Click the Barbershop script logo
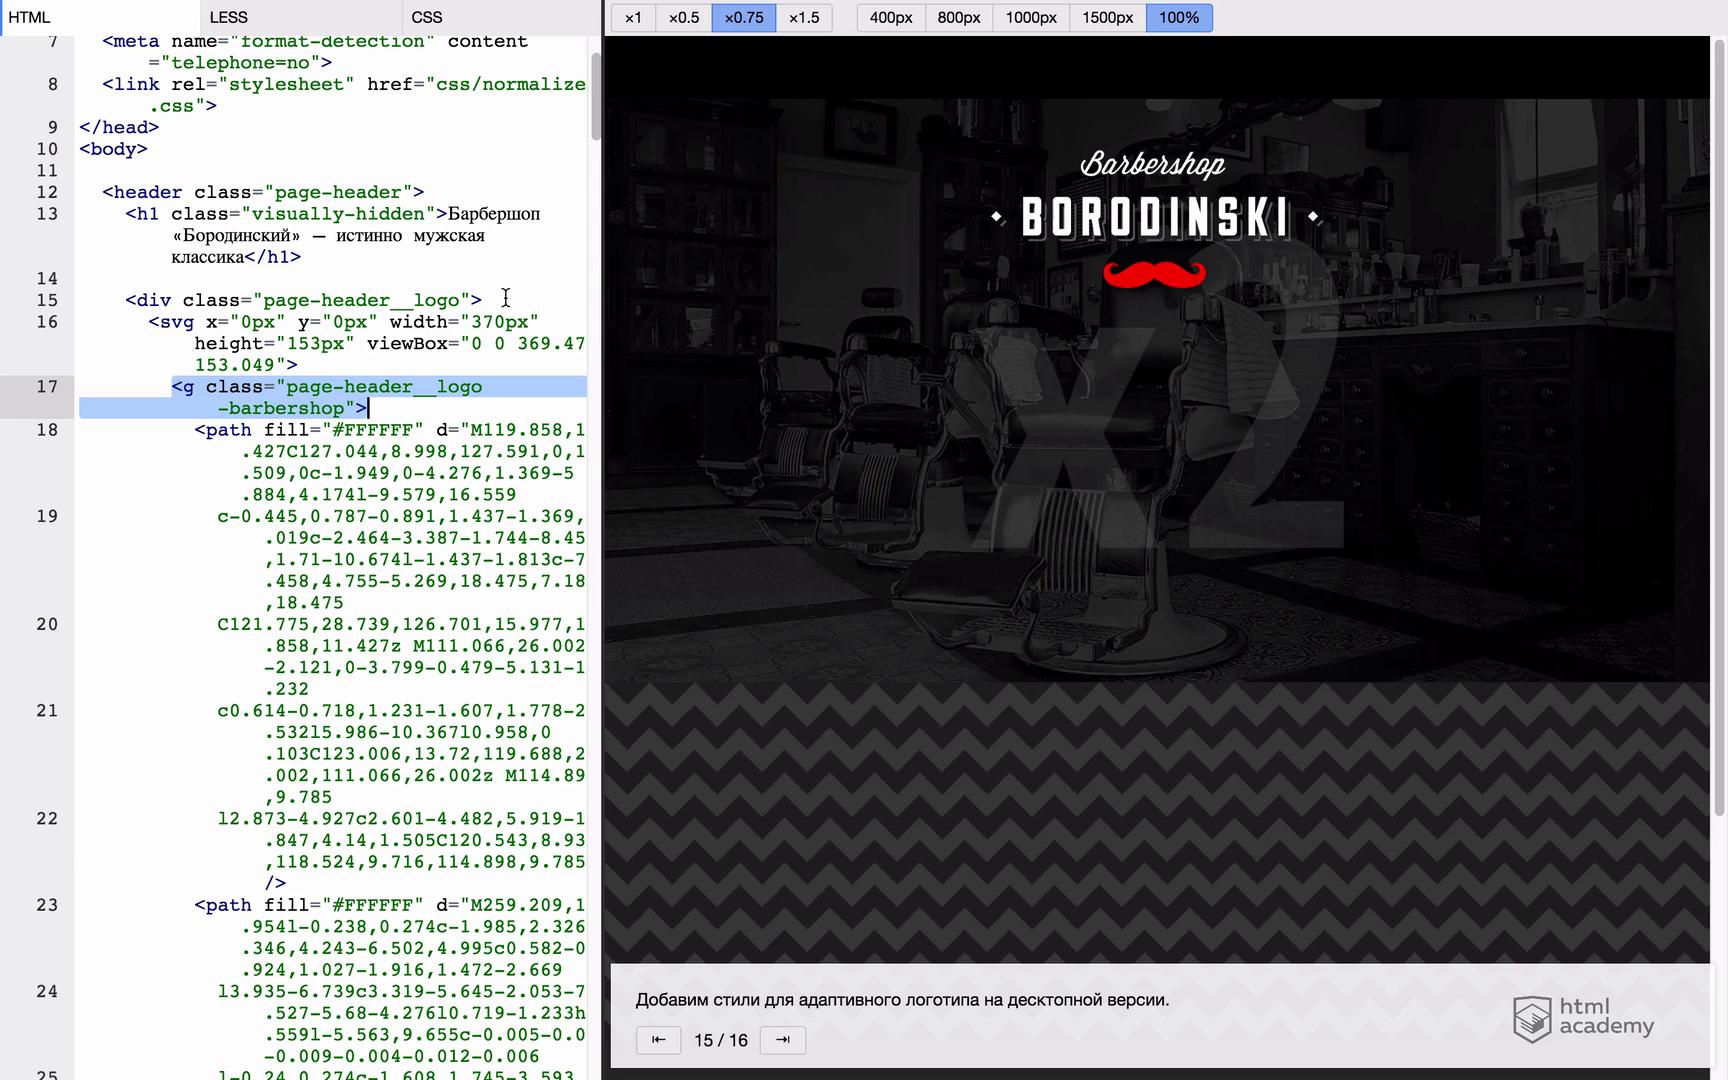The width and height of the screenshot is (1728, 1080). tap(1152, 164)
